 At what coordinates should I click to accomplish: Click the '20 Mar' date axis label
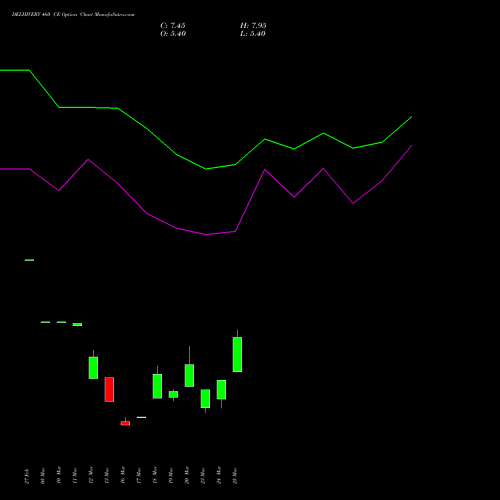point(187,475)
